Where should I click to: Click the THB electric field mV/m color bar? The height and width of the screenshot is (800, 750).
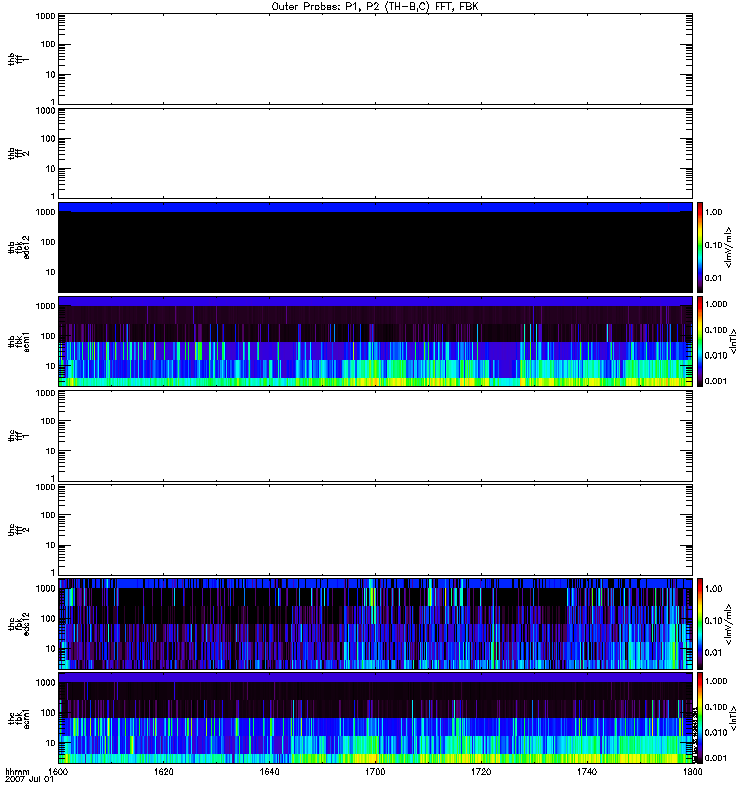tap(702, 247)
